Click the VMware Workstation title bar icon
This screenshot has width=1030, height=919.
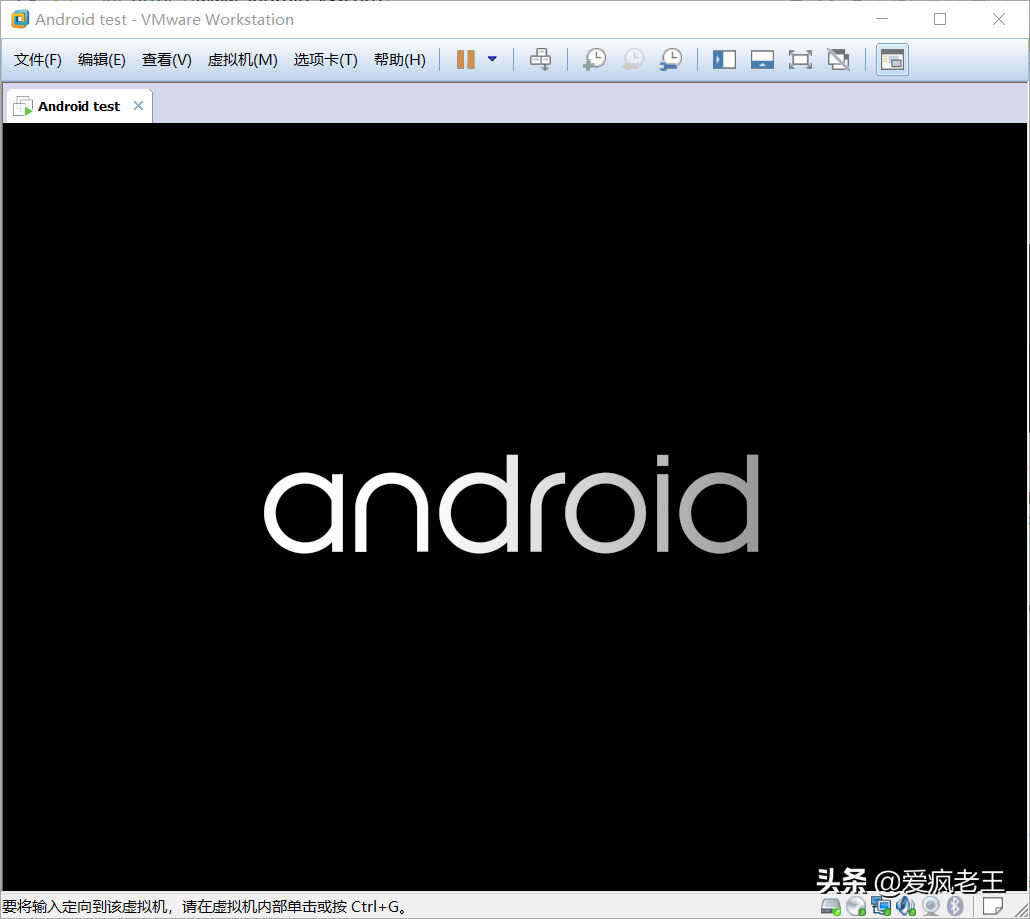click(20, 19)
